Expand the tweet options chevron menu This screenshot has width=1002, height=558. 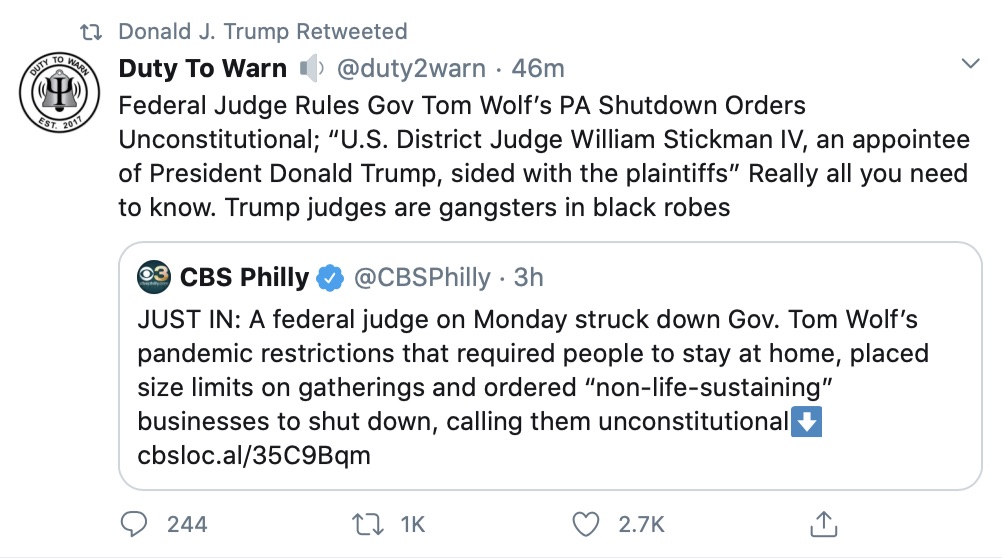coord(969,64)
